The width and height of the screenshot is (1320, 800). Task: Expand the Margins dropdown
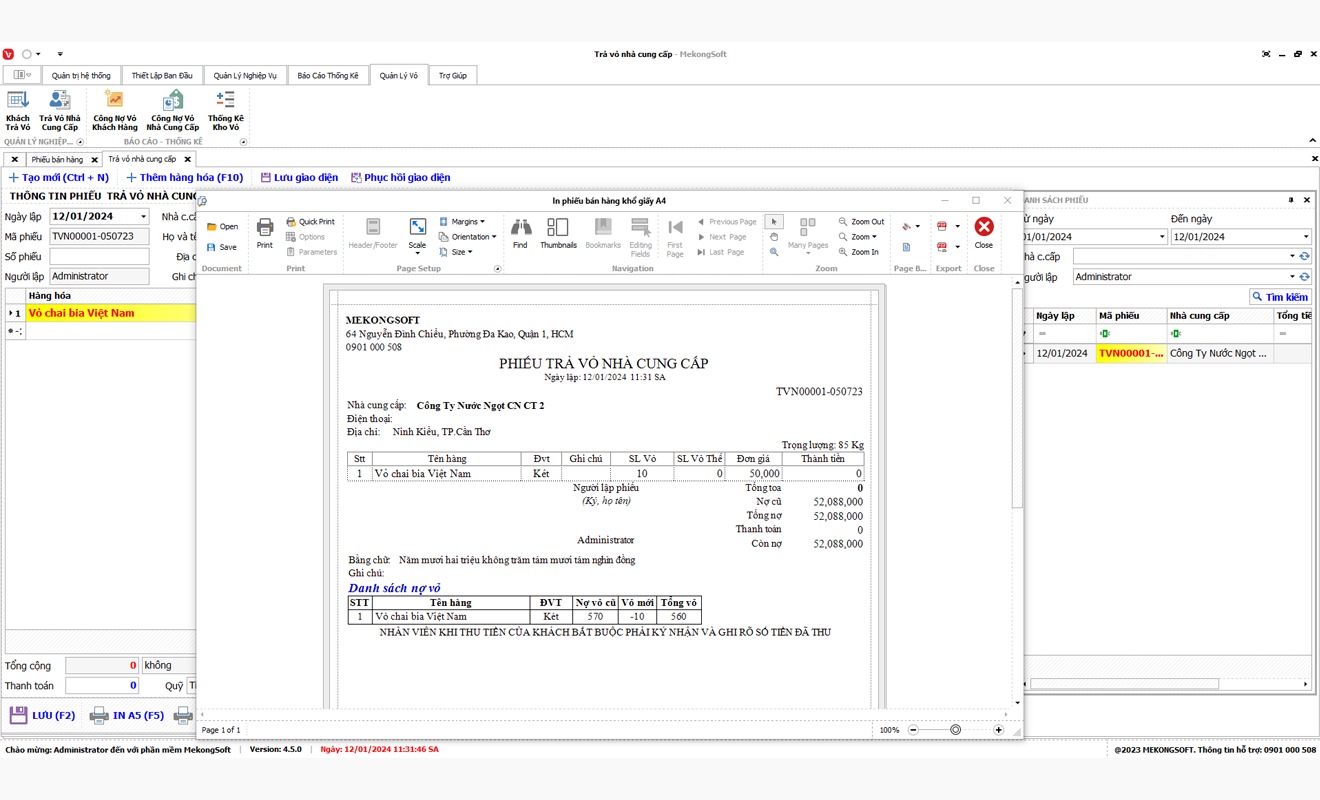point(467,222)
